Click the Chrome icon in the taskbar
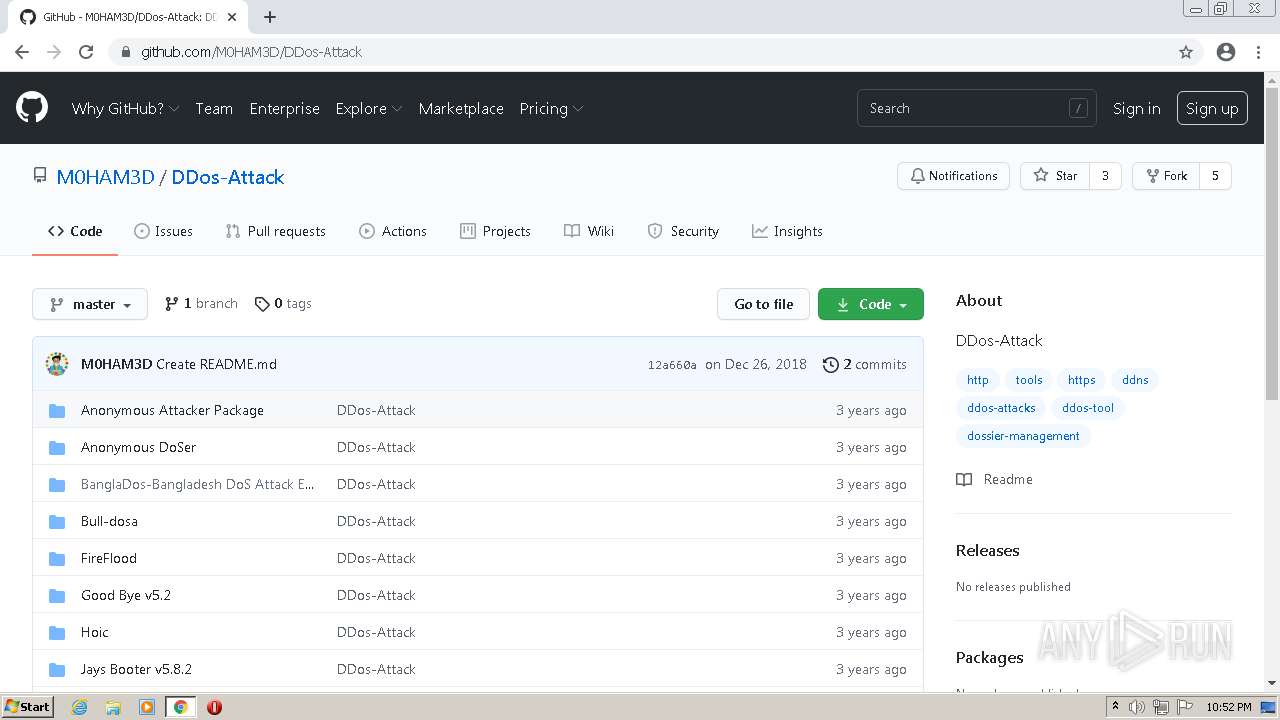This screenshot has height=720, width=1280. point(180,707)
